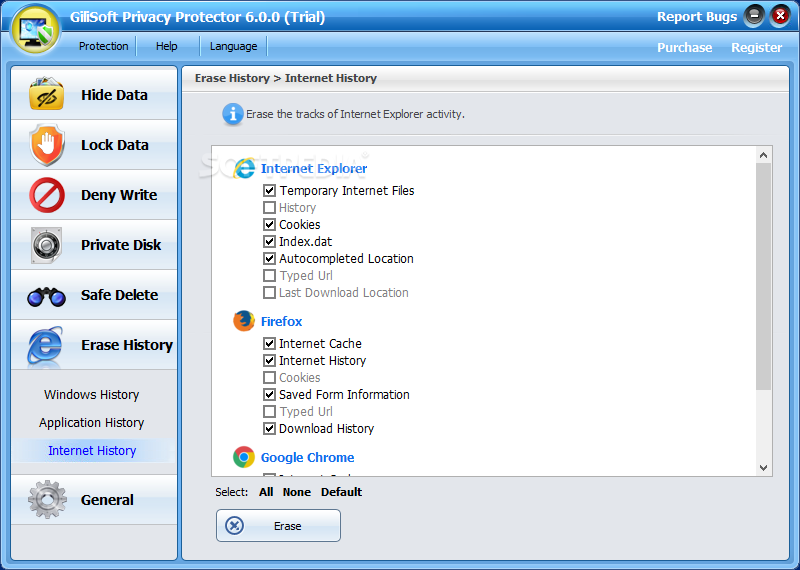Toggle Firefox Internet History checkbox
This screenshot has width=800, height=570.
coord(269,361)
